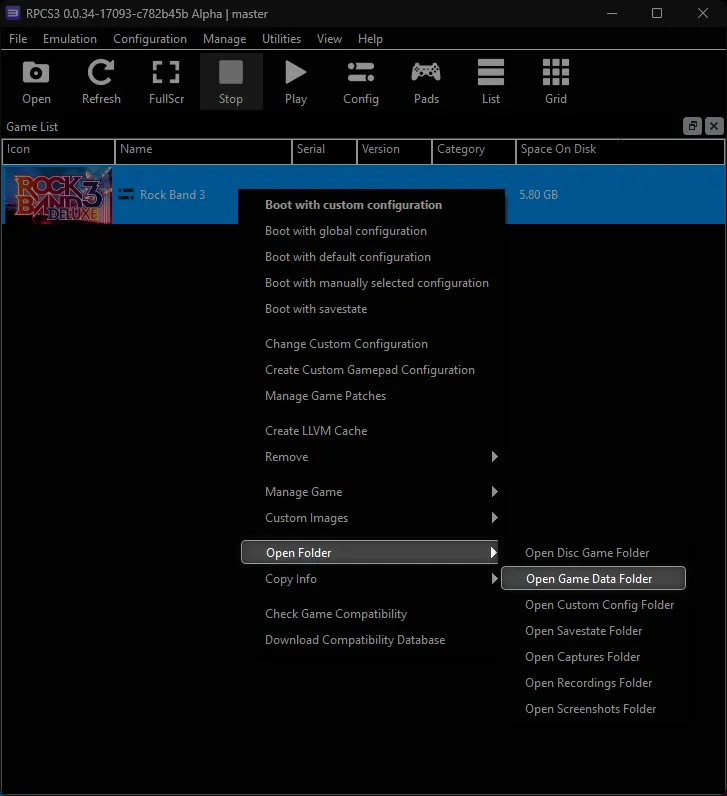Click the Refresh toolbar icon

coord(101,82)
